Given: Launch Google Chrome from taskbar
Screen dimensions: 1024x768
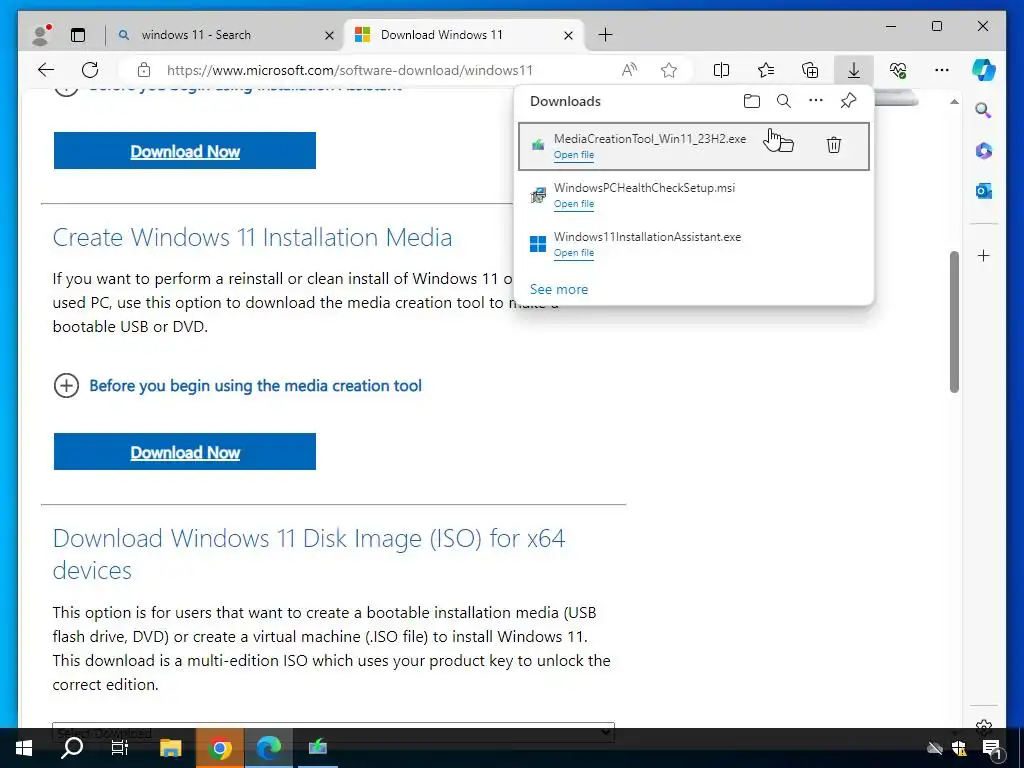Looking at the screenshot, I should [219, 748].
